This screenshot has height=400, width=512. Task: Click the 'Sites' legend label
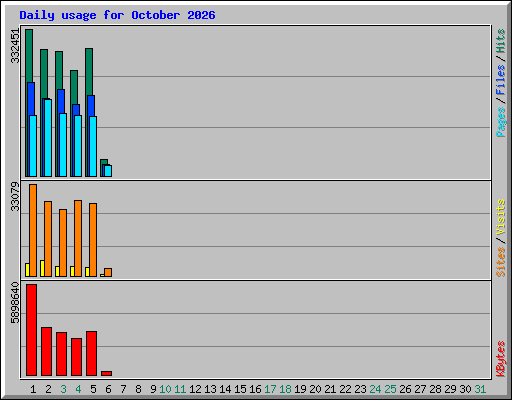tap(501, 262)
